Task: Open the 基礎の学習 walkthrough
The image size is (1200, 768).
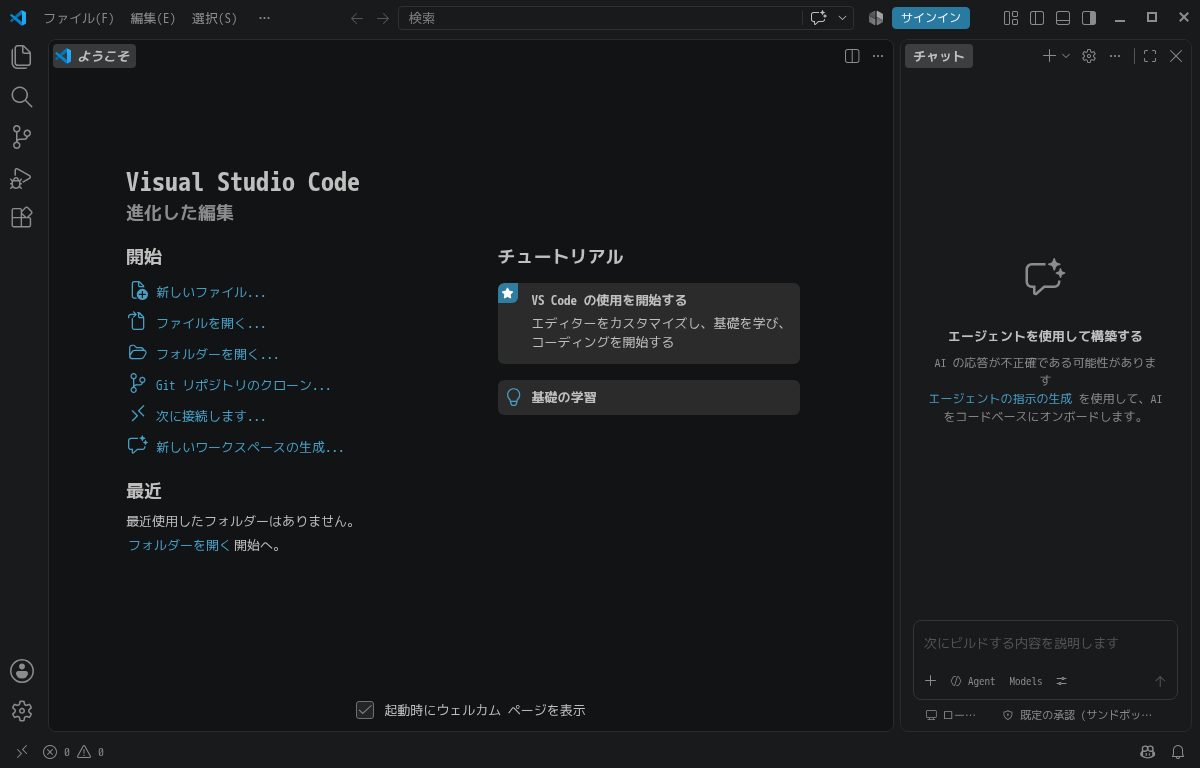Action: tap(649, 397)
